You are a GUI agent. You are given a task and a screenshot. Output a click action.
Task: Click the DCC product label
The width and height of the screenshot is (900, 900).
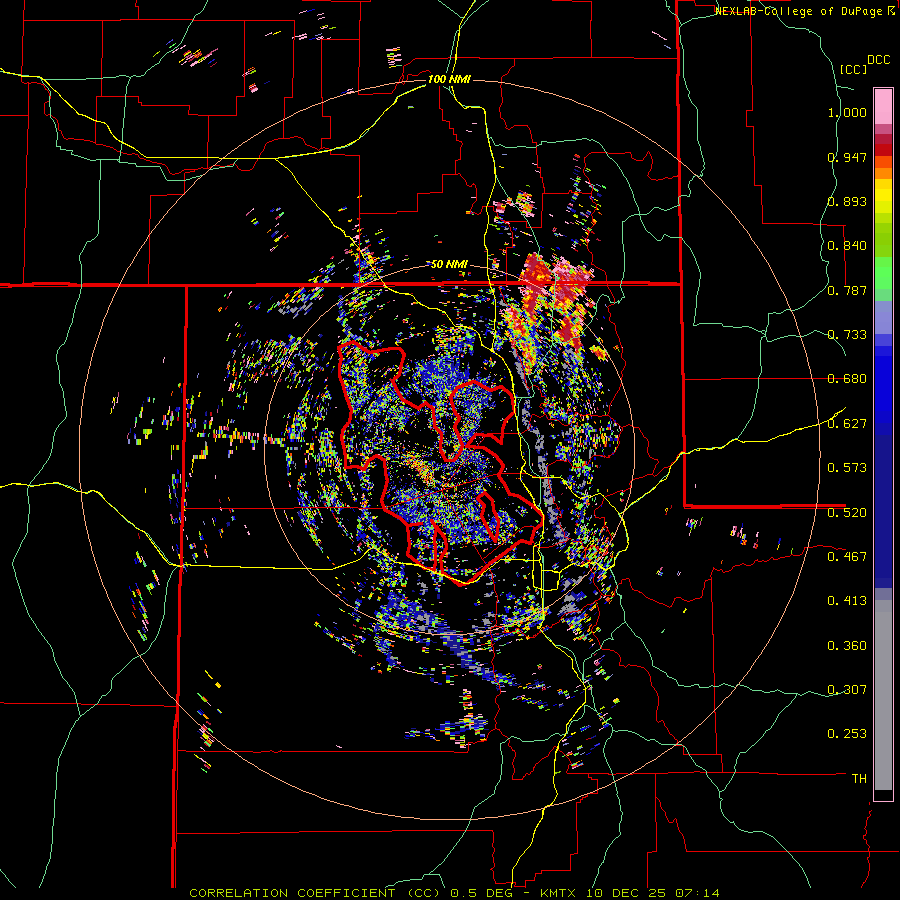(878, 60)
